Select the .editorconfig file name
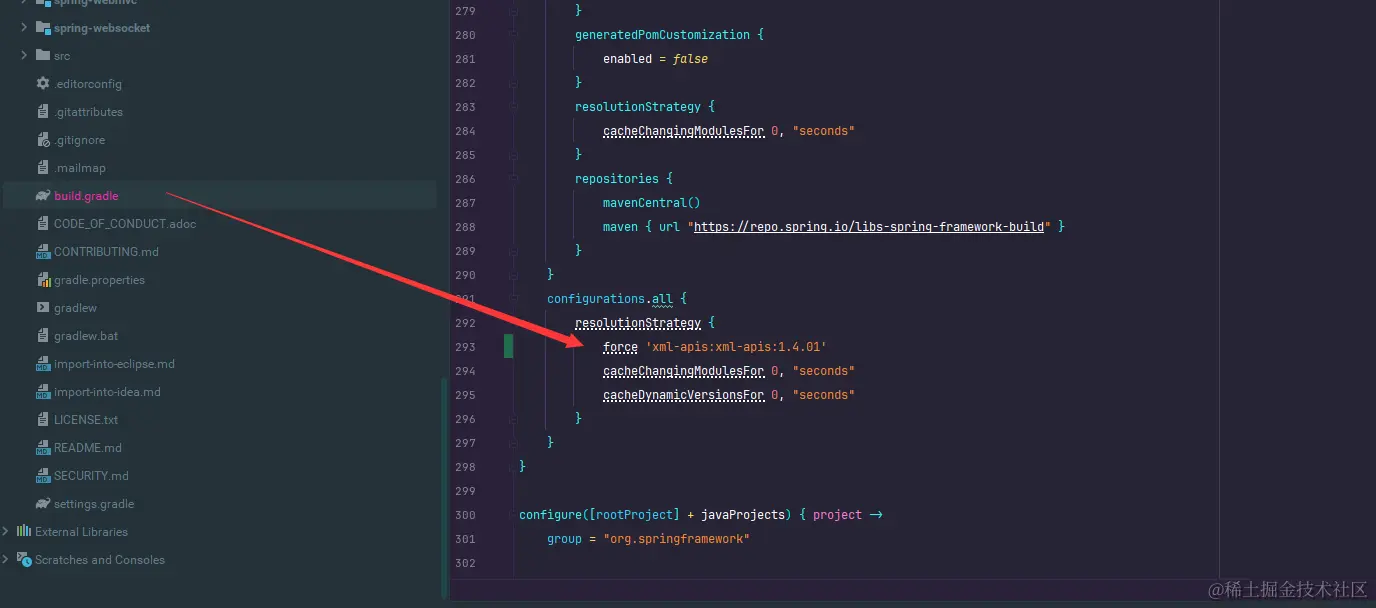The image size is (1376, 608). coord(88,84)
